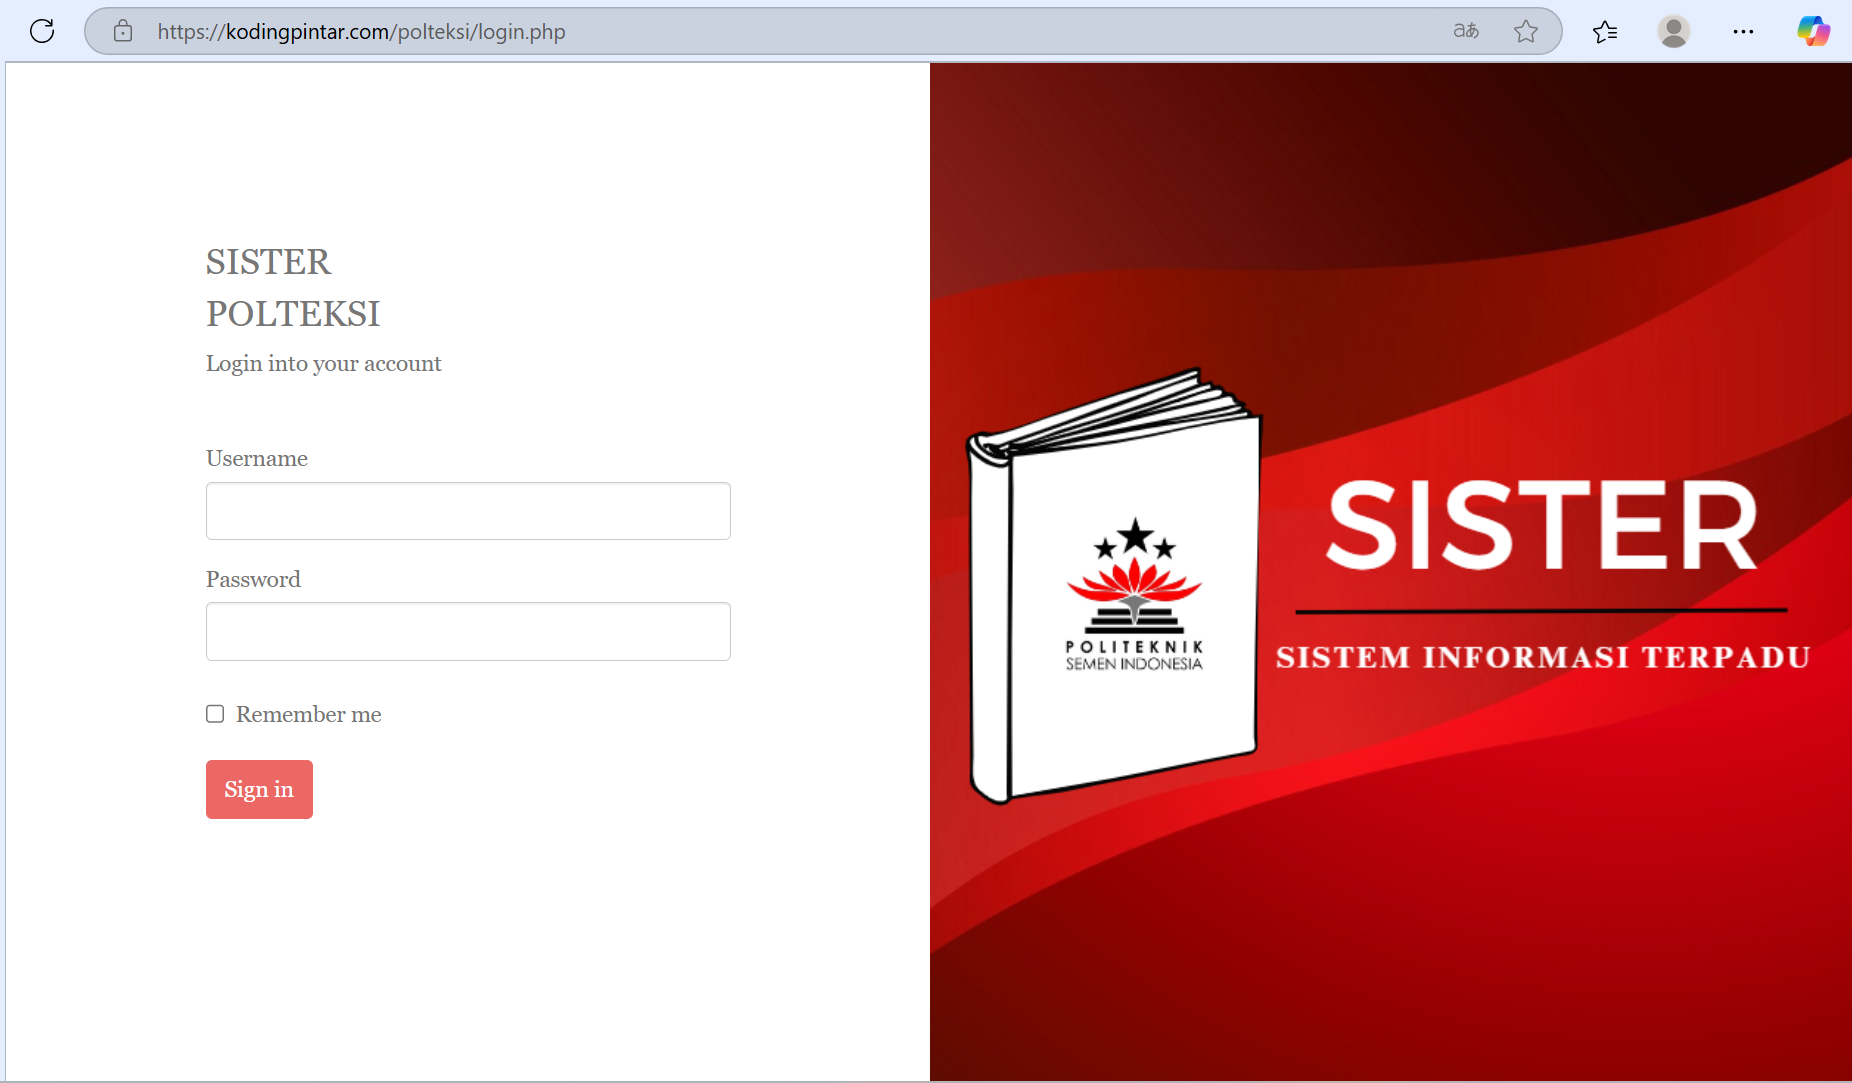
Task: Add this page to favorites star
Action: (1526, 31)
